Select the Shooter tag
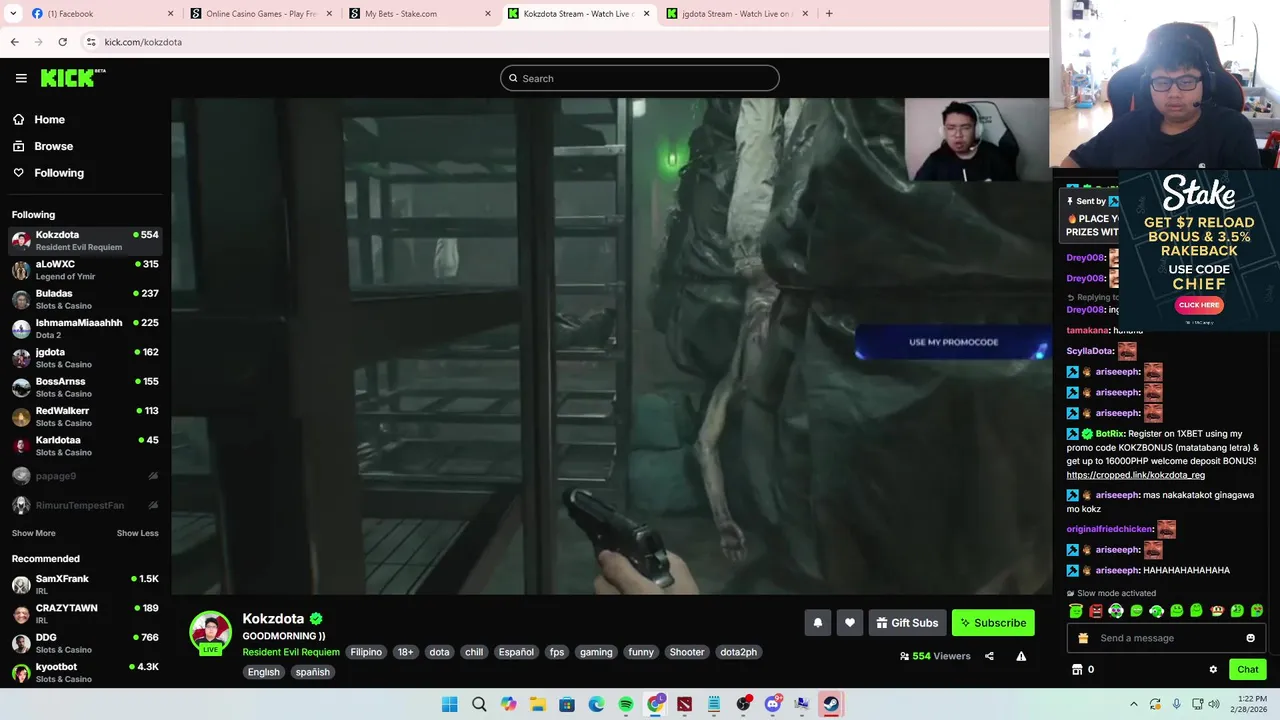Image resolution: width=1280 pixels, height=720 pixels. (x=687, y=652)
